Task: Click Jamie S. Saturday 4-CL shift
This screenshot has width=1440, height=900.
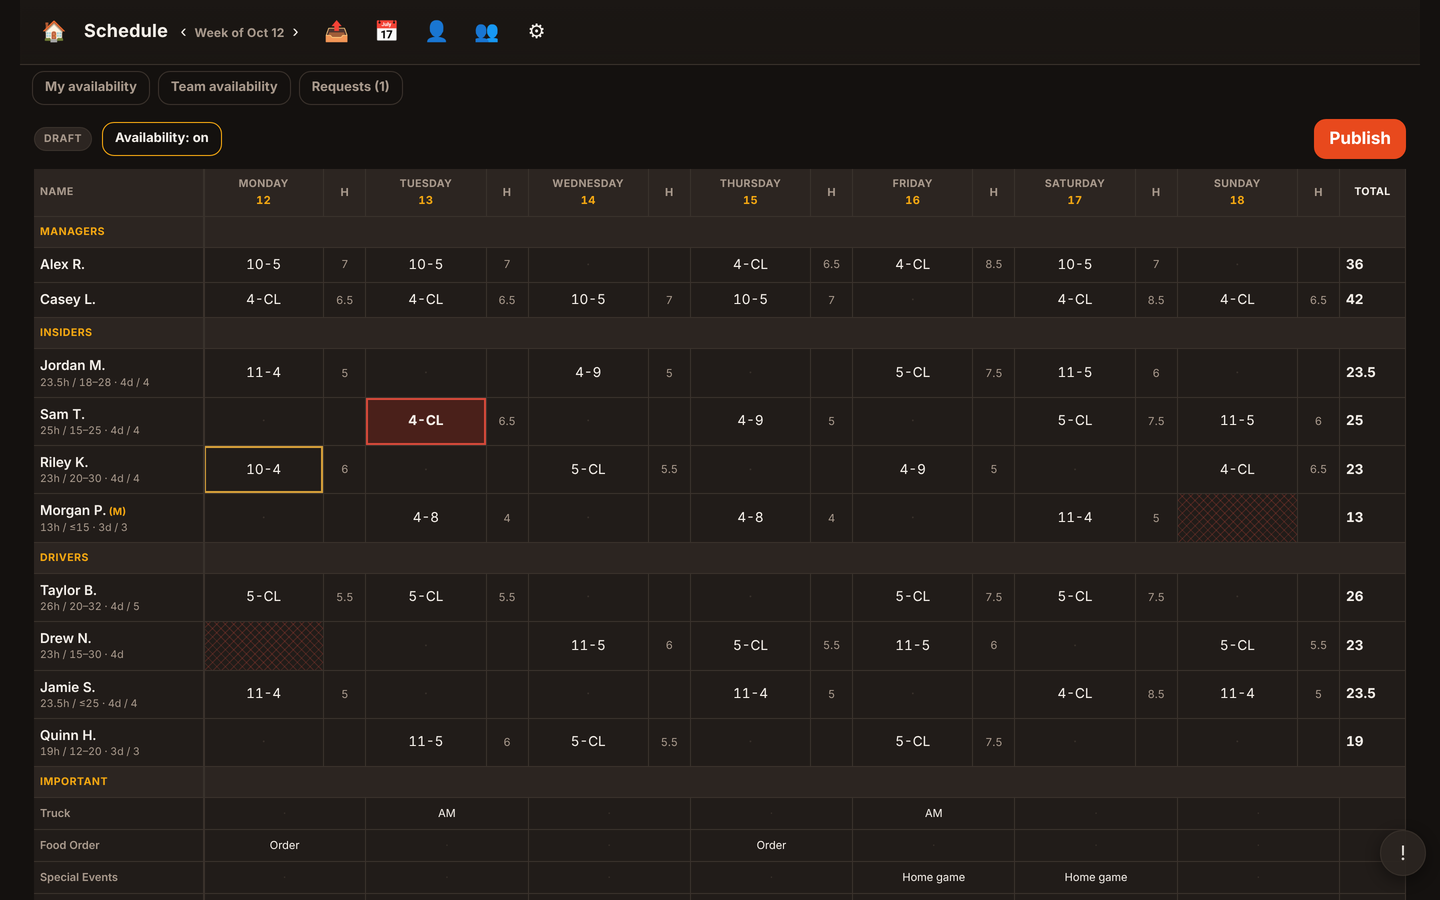Action: 1075,694
